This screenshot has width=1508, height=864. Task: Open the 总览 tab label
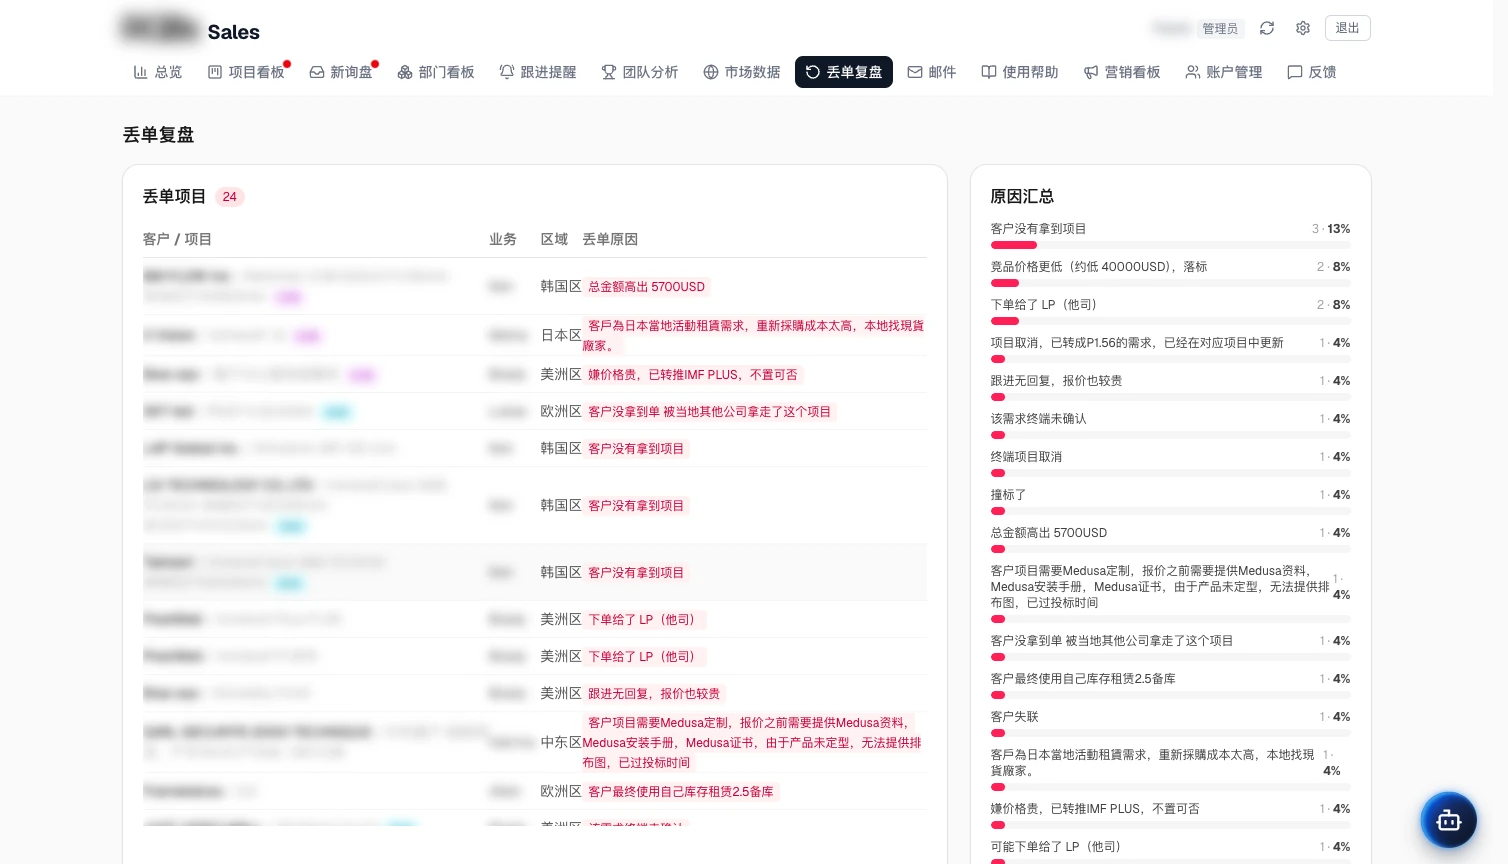point(169,72)
